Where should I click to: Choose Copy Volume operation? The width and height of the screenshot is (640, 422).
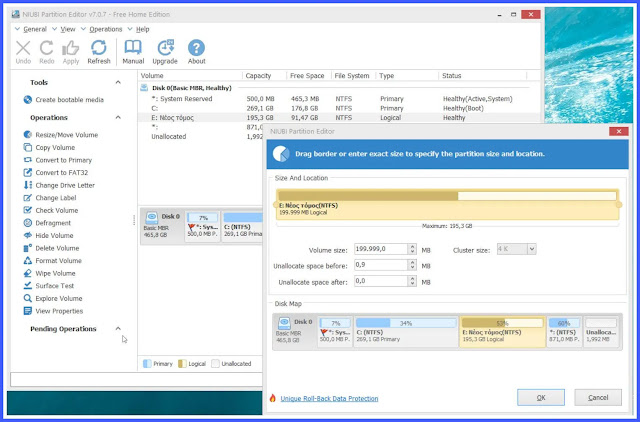(49, 147)
